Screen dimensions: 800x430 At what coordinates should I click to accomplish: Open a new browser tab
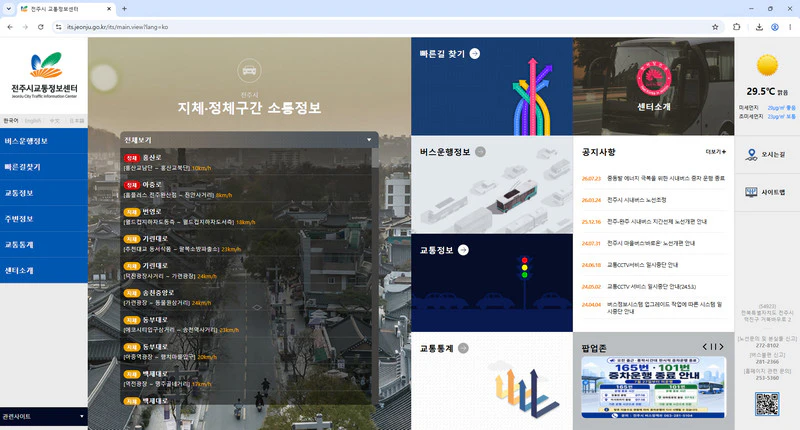click(124, 9)
